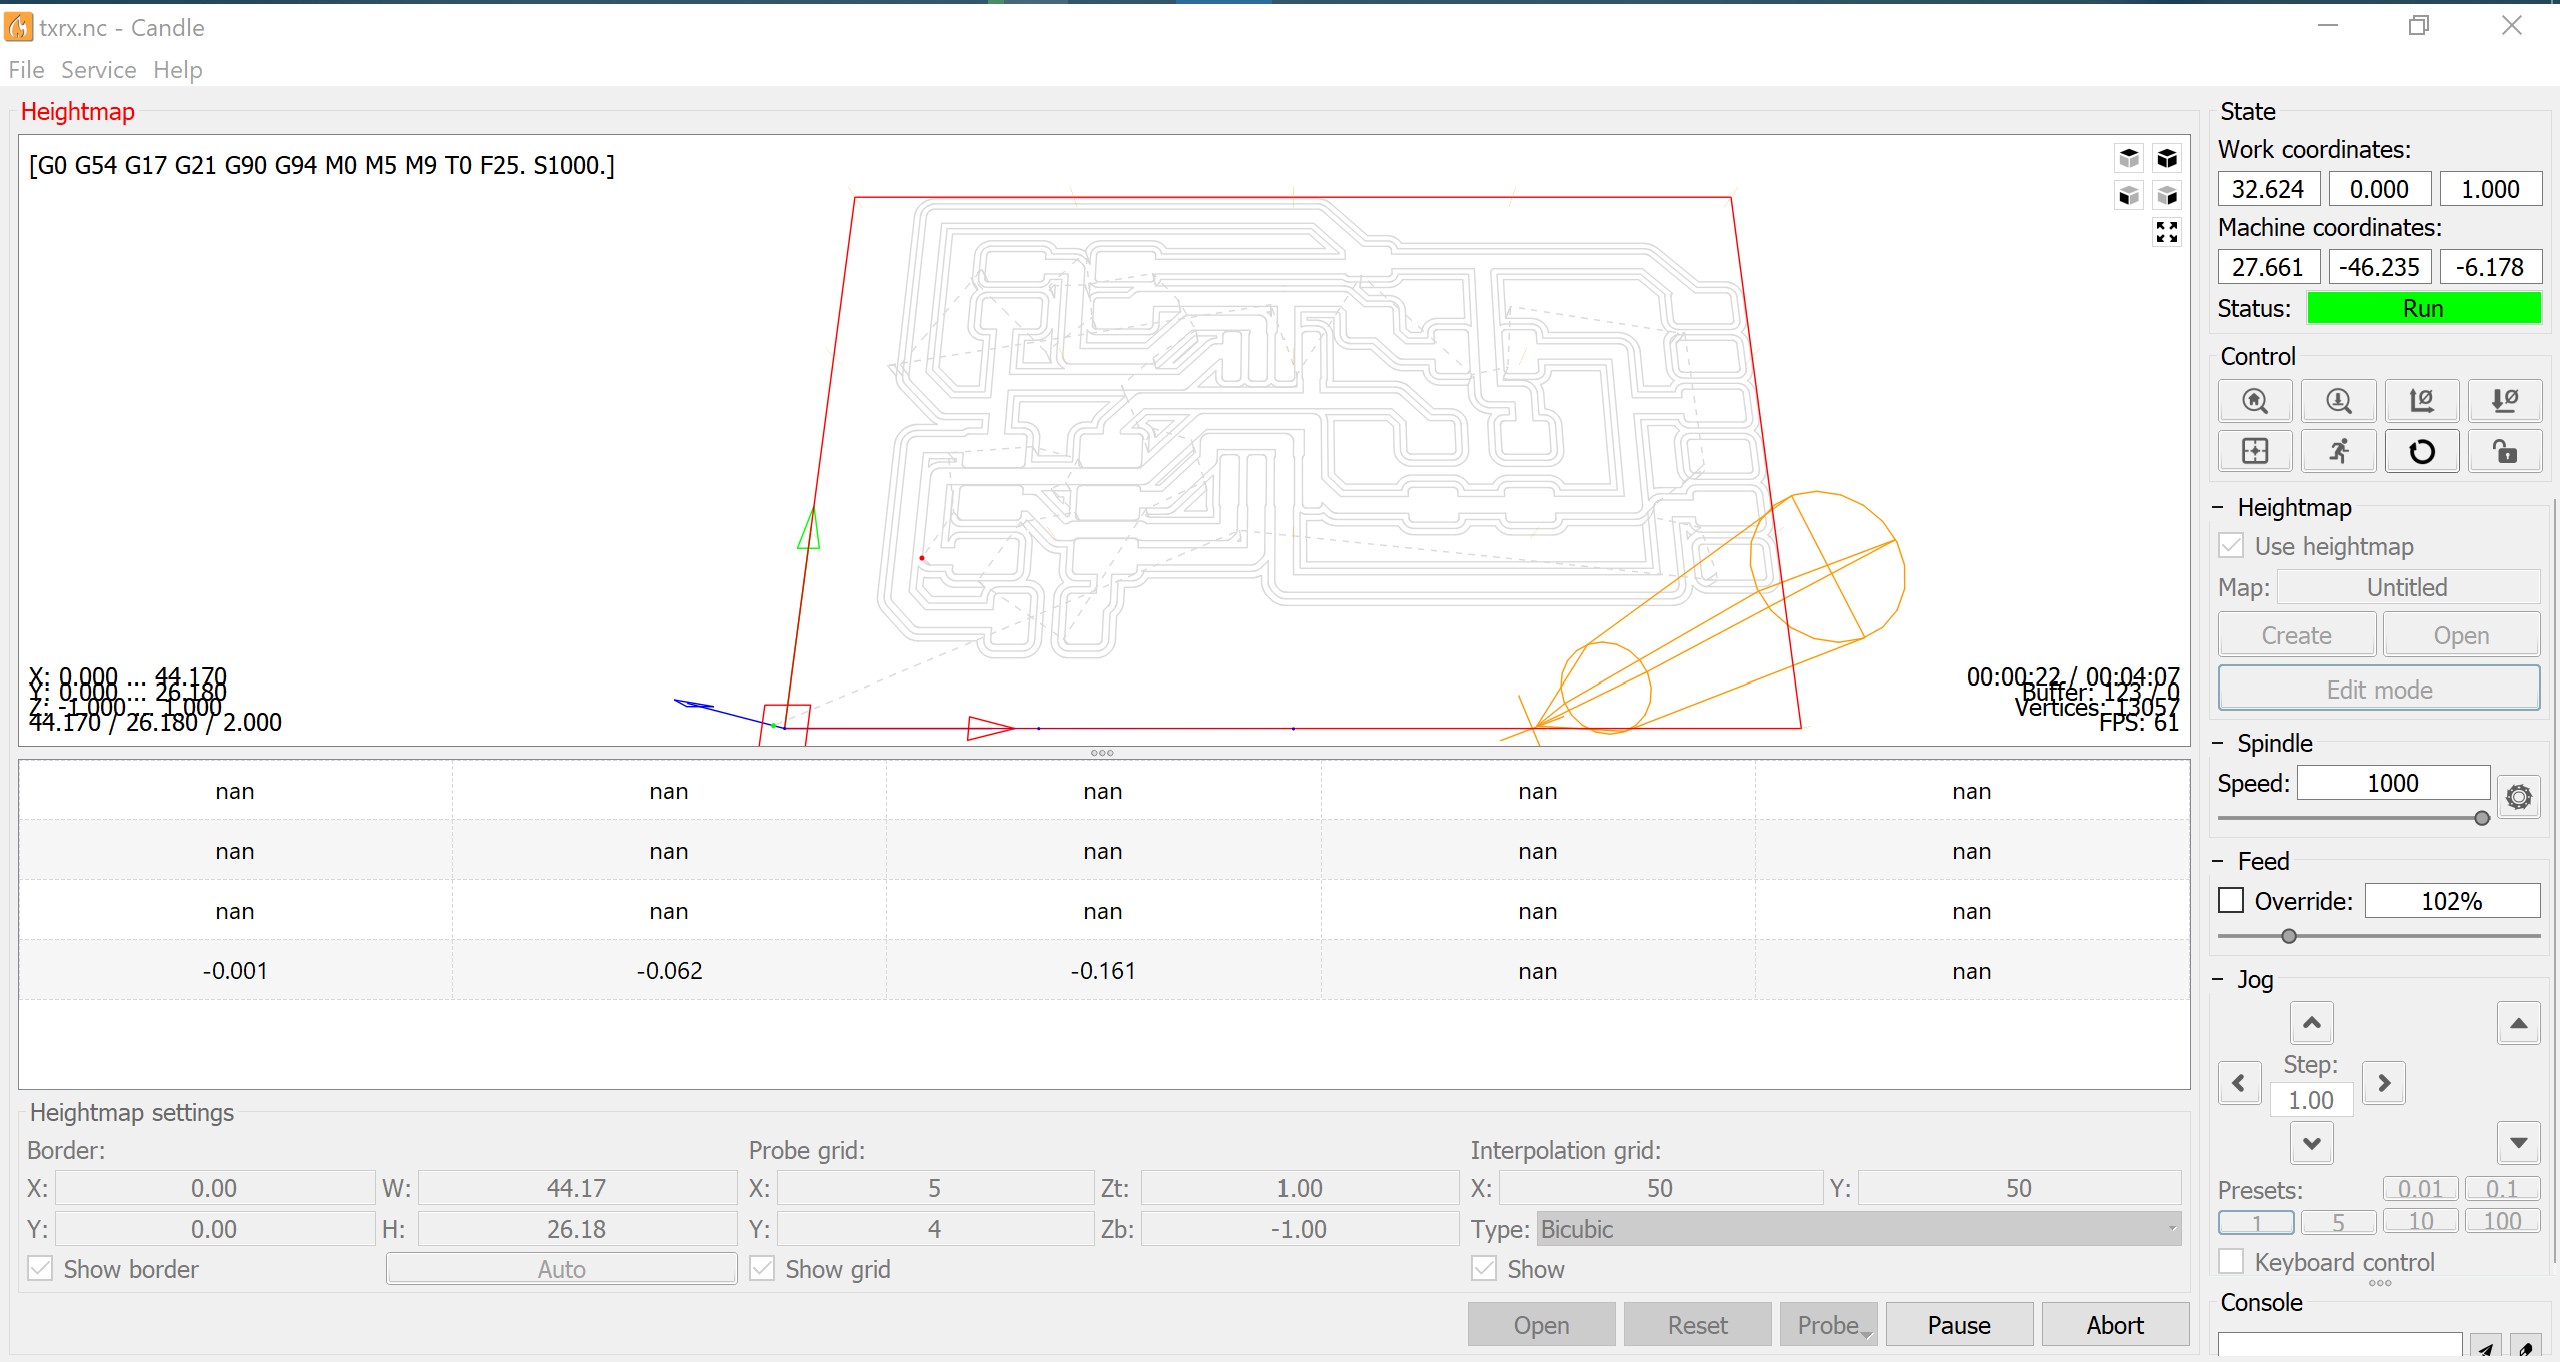Collapse the Jog panel section
Viewport: 2560px width, 1362px height.
[2217, 979]
